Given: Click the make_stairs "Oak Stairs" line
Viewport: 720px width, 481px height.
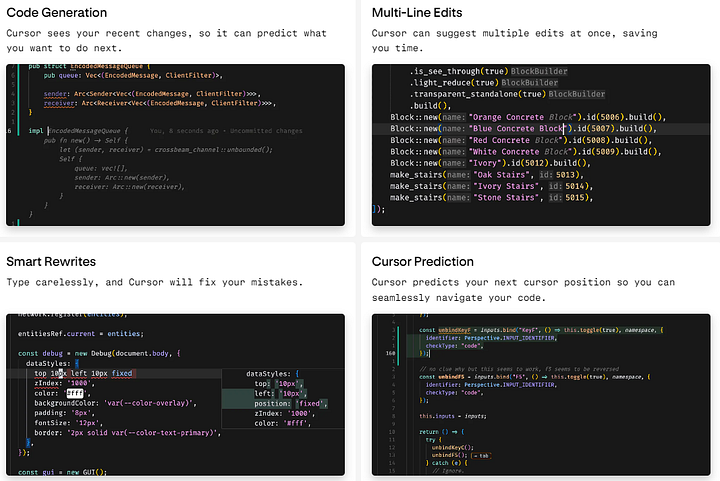Looking at the screenshot, I should point(487,174).
